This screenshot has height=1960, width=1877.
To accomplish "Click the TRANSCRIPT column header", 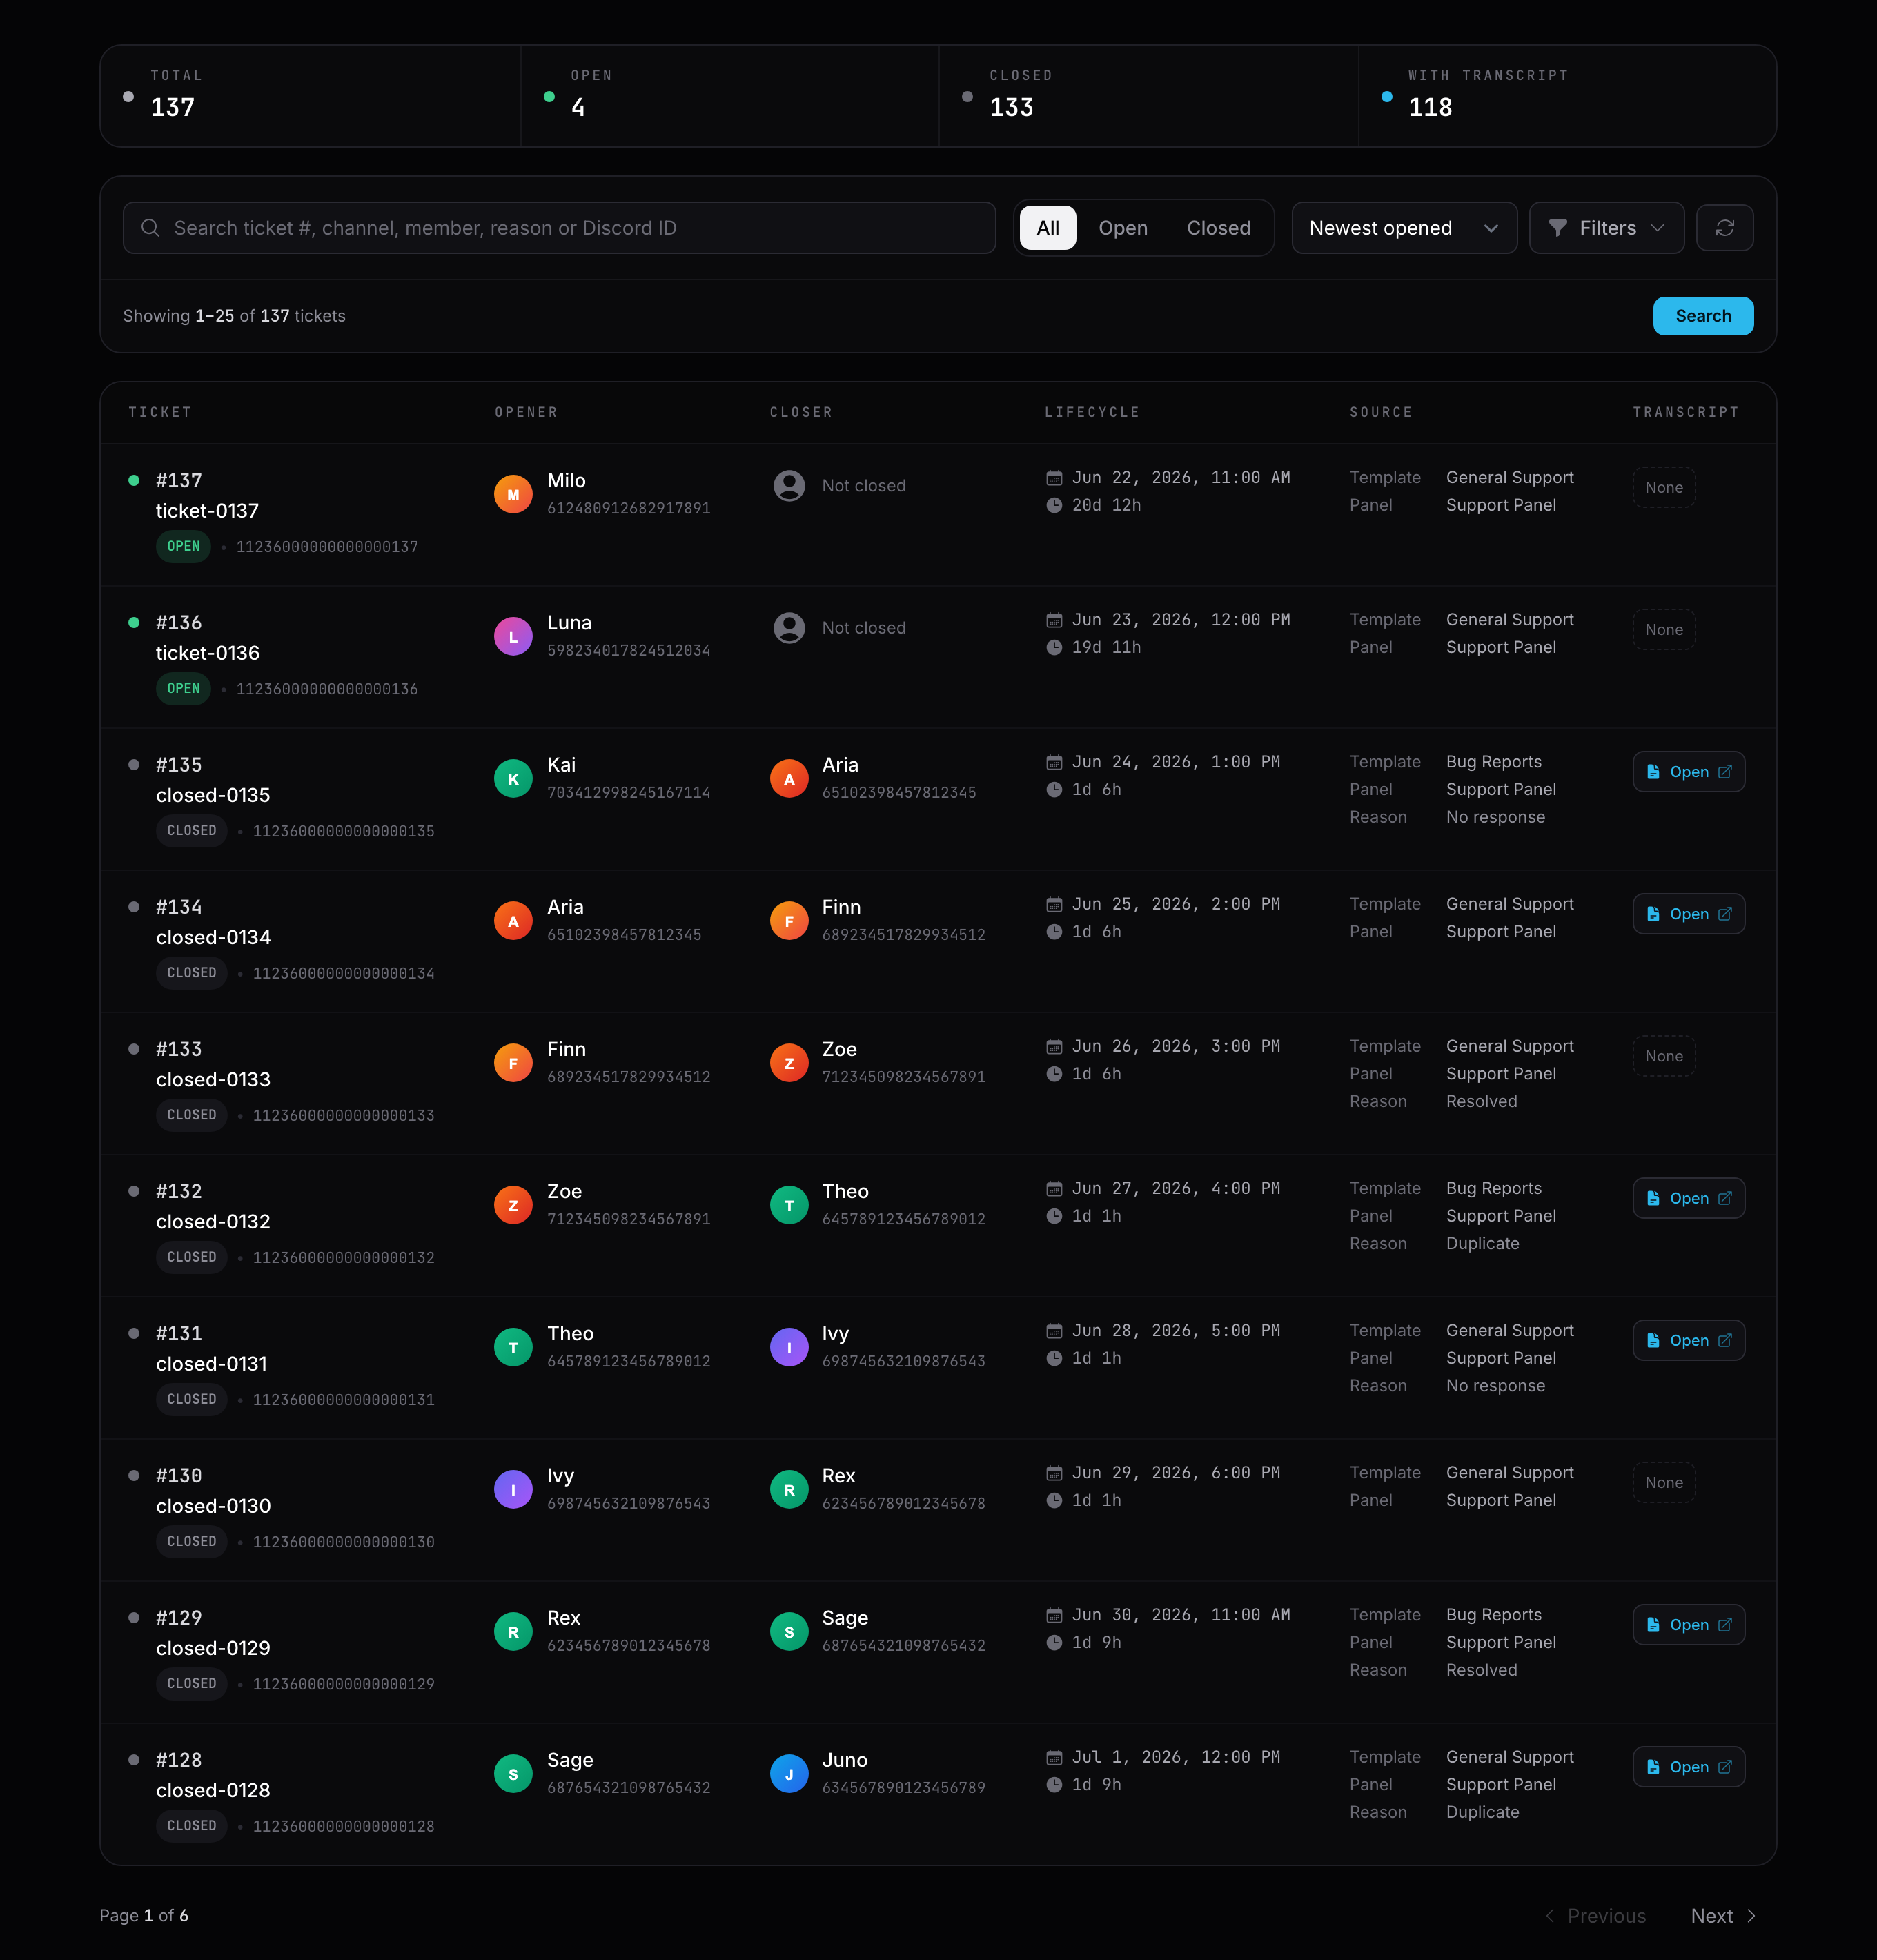I will (x=1685, y=412).
